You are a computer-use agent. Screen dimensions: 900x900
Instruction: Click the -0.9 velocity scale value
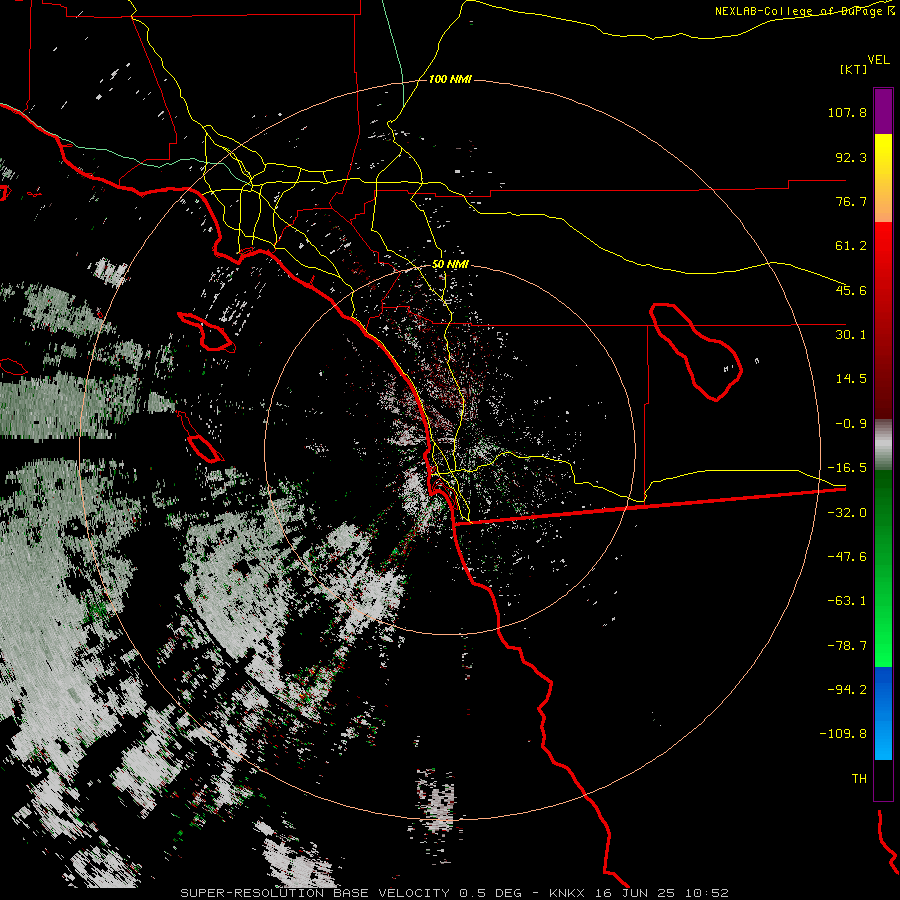[851, 424]
